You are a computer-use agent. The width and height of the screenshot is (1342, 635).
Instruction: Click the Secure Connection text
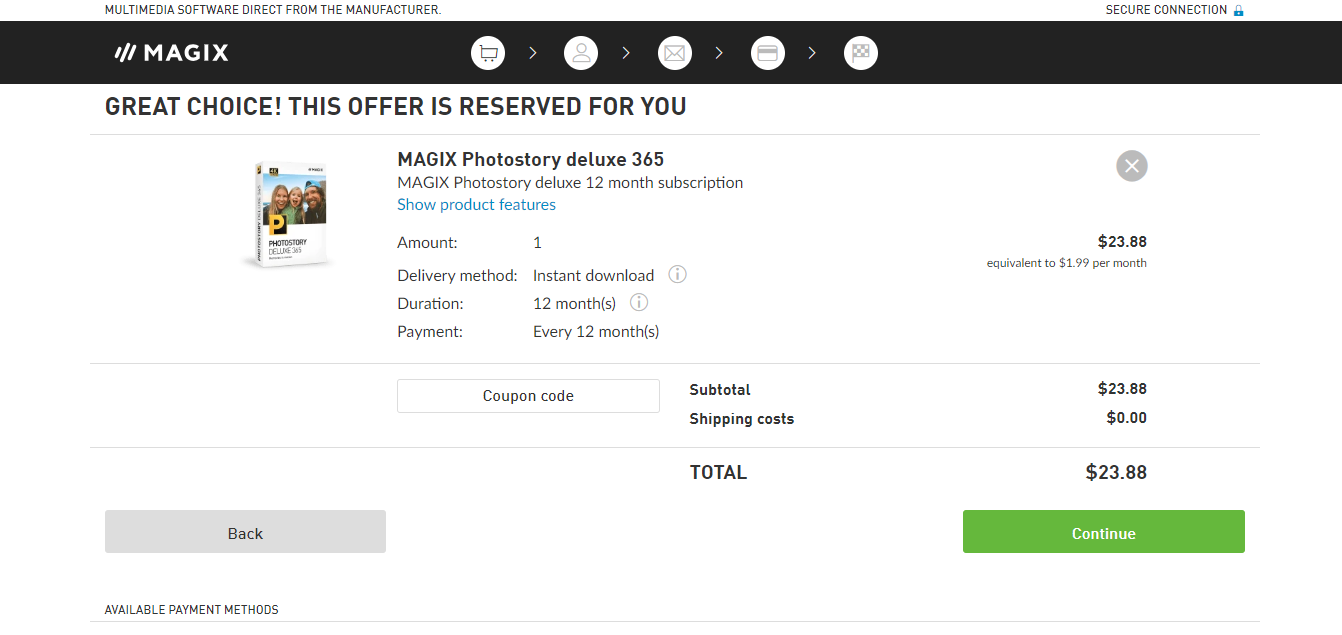point(1166,10)
